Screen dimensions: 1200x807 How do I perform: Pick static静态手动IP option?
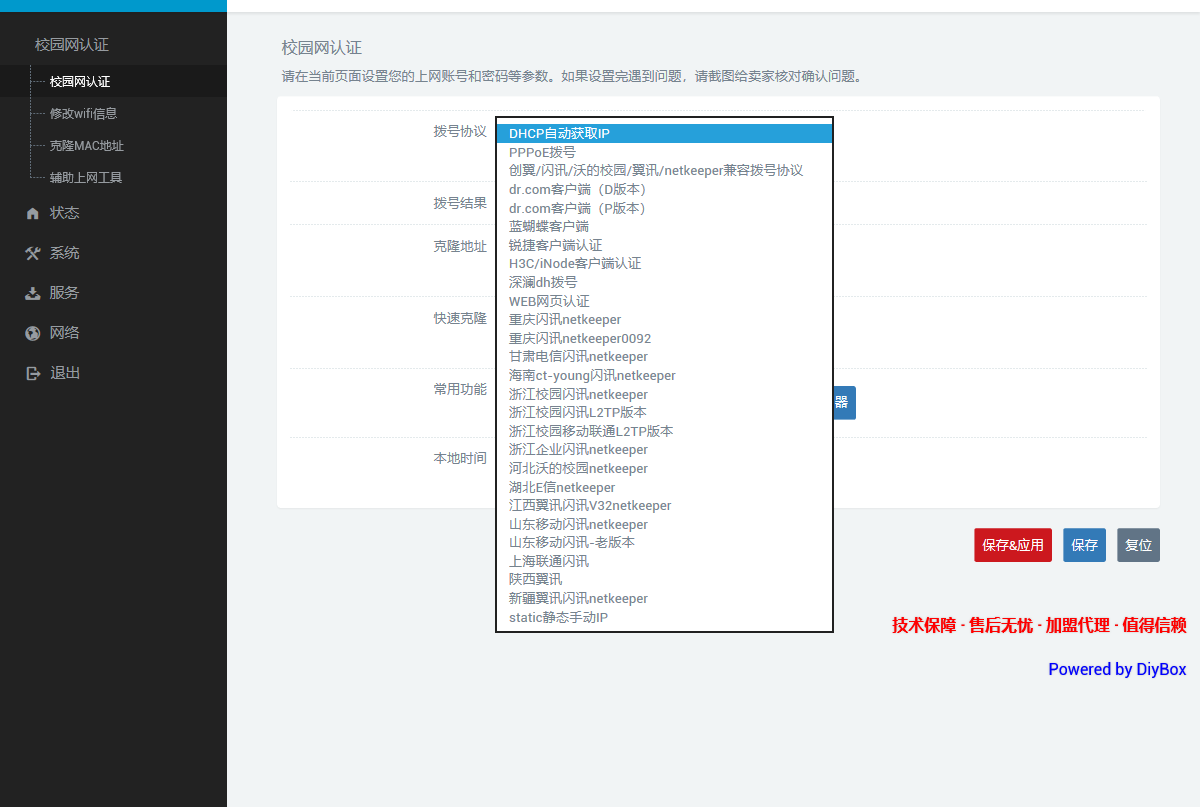[664, 617]
